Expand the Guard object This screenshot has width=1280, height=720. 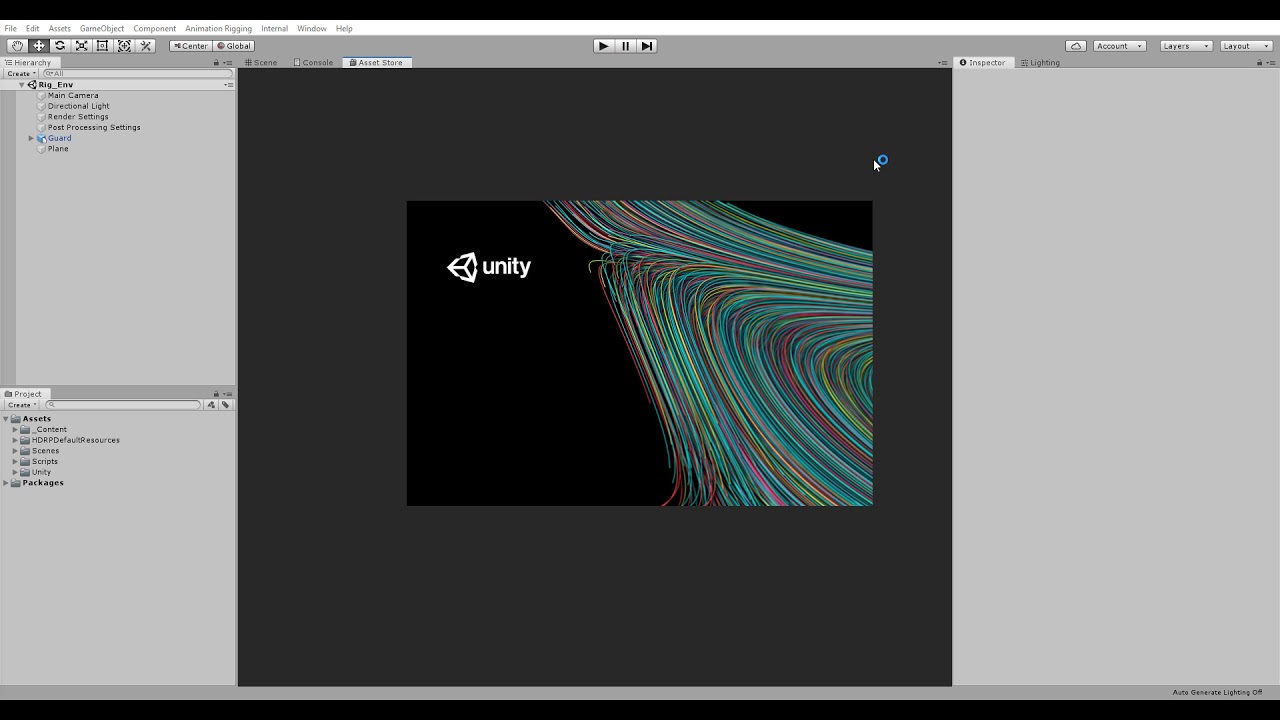click(31, 138)
